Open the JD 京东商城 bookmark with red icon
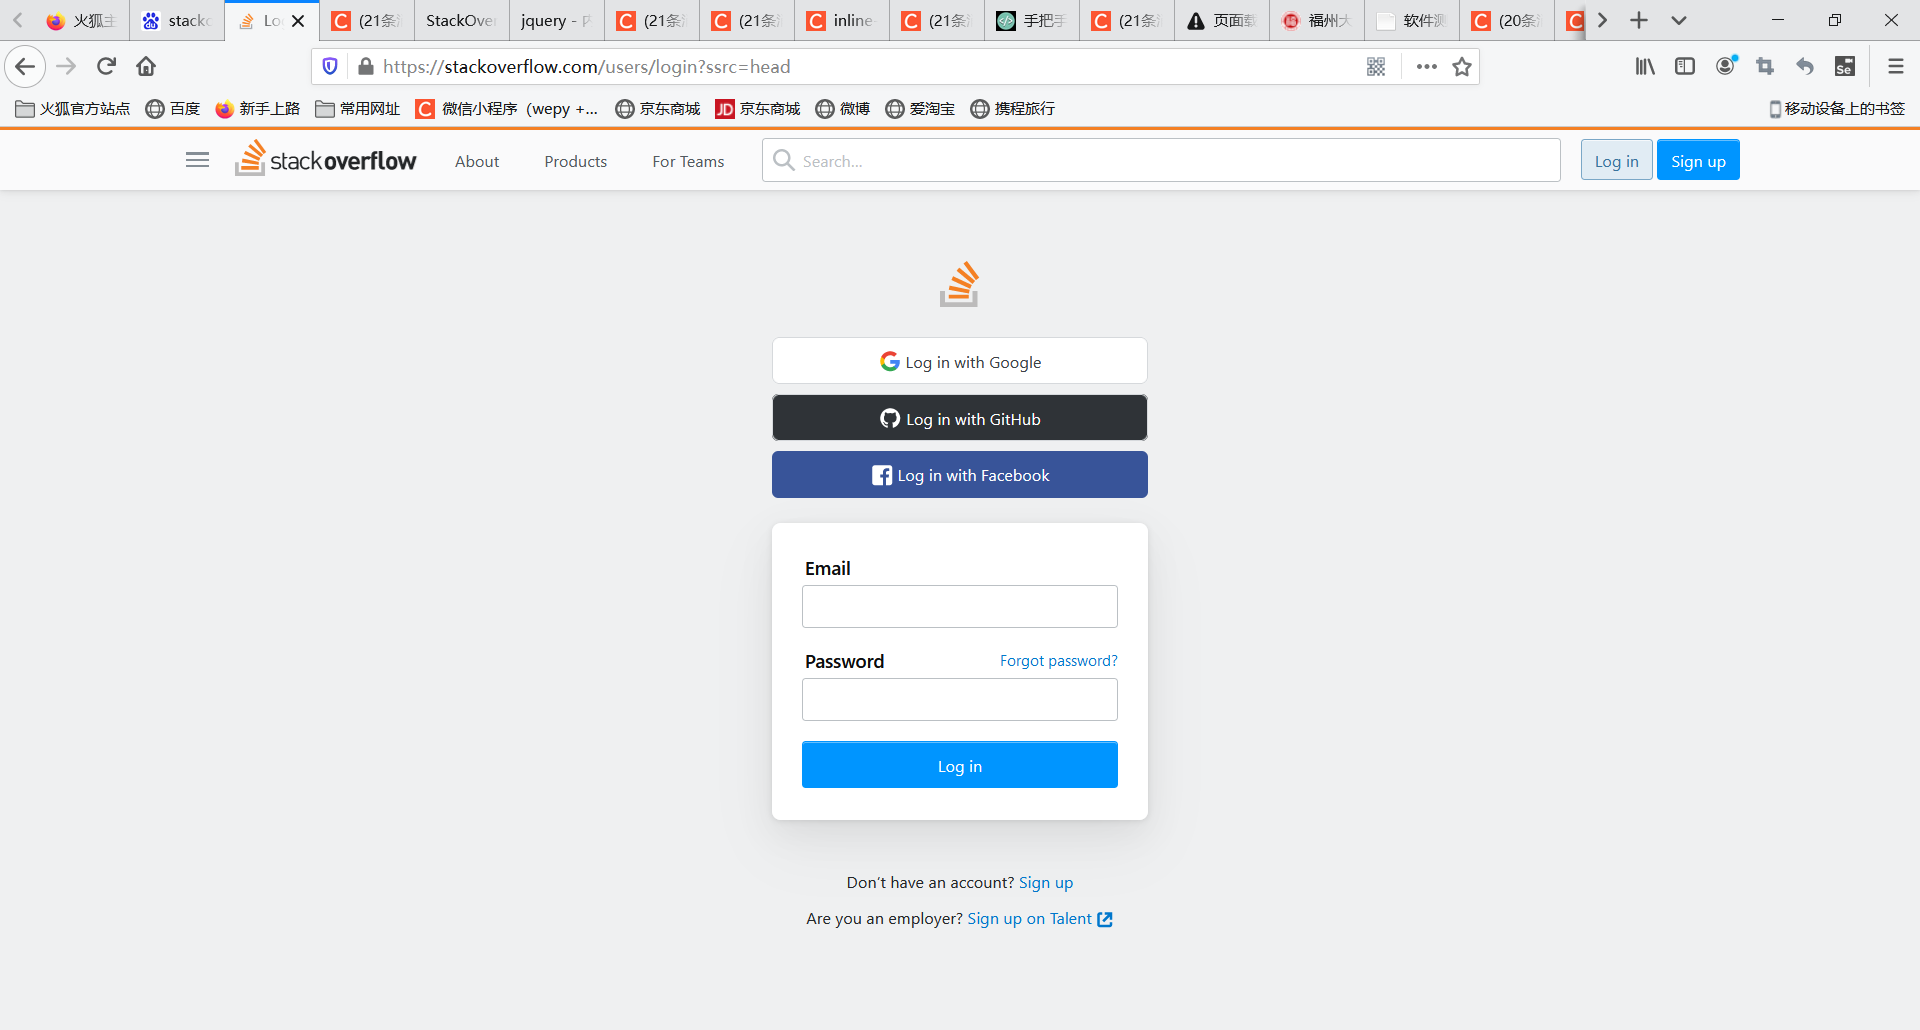1920x1030 pixels. (x=758, y=109)
